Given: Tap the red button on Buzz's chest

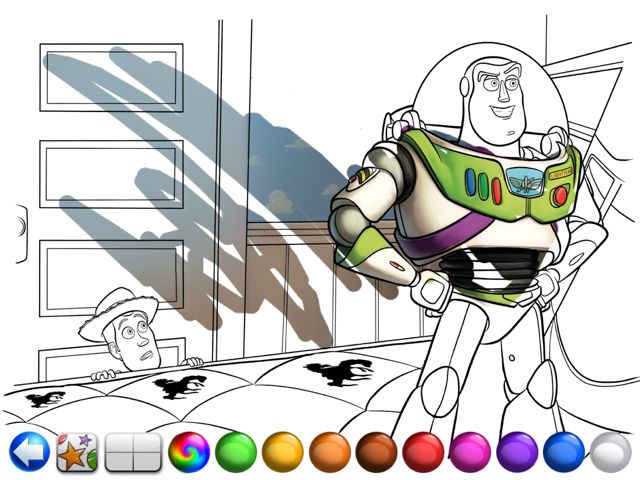Looking at the screenshot, I should click(x=561, y=196).
